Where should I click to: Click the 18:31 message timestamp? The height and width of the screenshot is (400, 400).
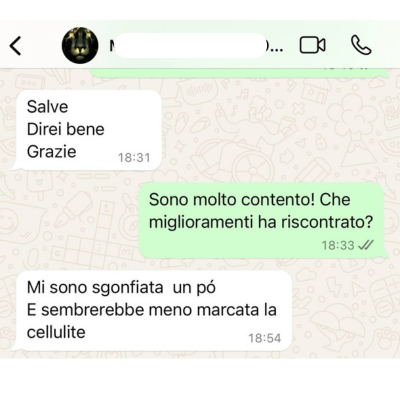[x=134, y=157]
